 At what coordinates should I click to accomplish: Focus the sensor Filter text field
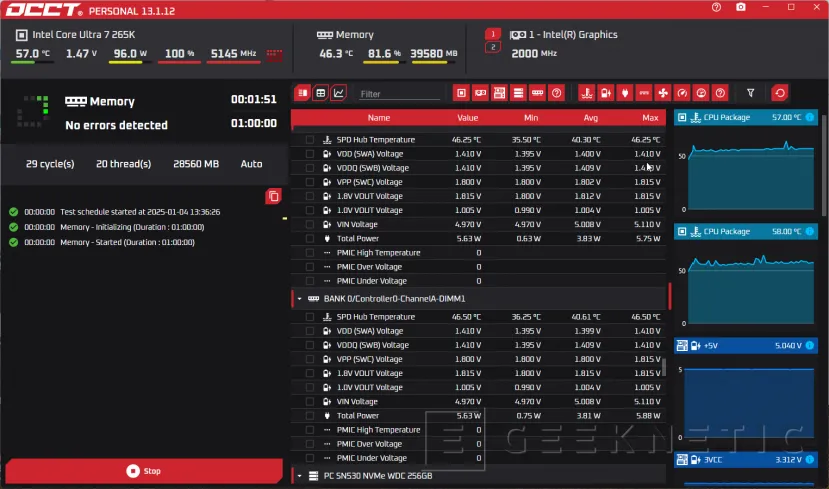coord(399,94)
